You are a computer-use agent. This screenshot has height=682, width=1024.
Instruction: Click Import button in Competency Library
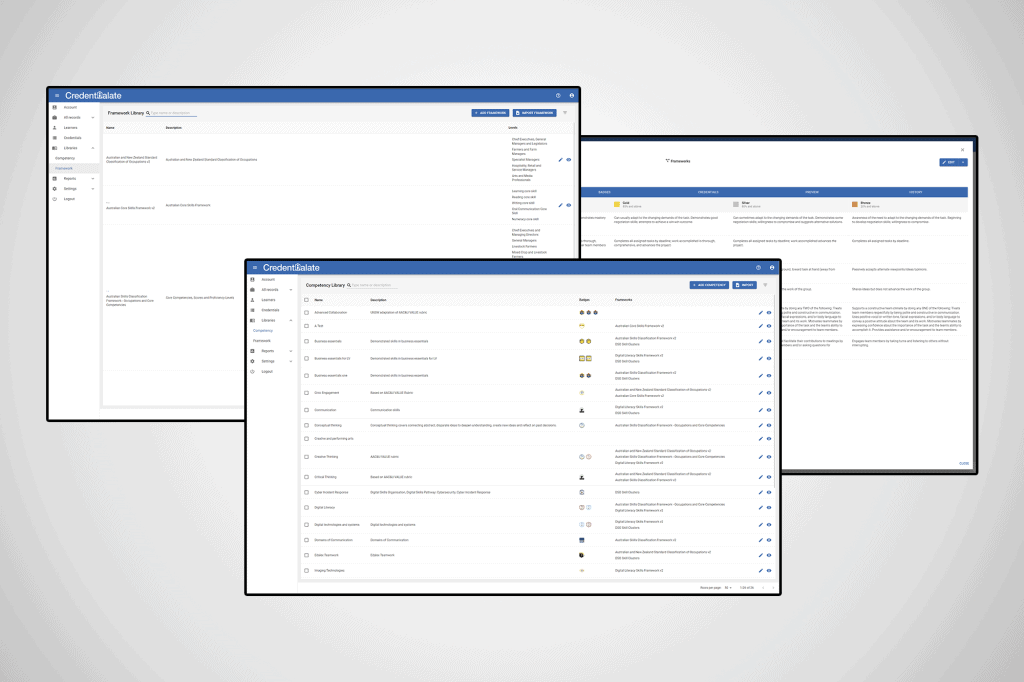[744, 285]
